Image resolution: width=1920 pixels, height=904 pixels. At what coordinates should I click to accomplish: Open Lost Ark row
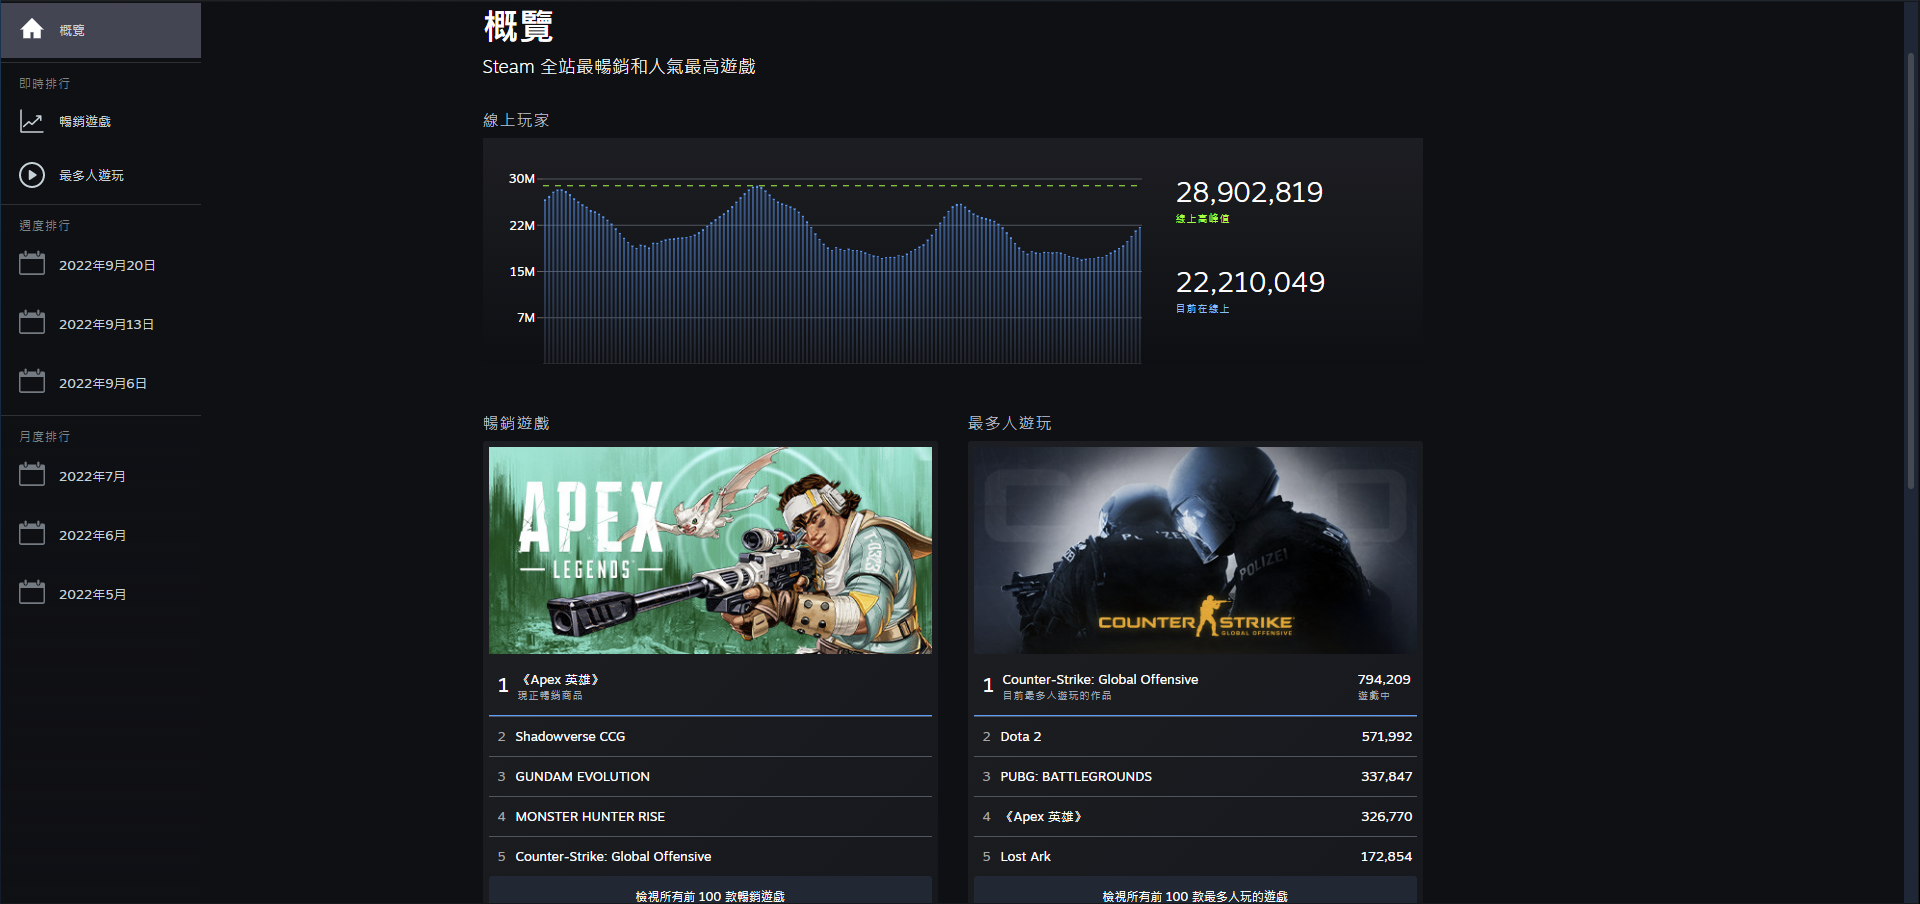1195,856
